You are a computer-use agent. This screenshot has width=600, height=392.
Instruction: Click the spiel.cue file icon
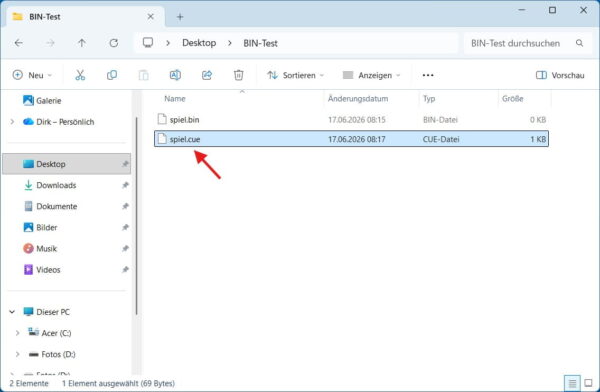pos(162,139)
